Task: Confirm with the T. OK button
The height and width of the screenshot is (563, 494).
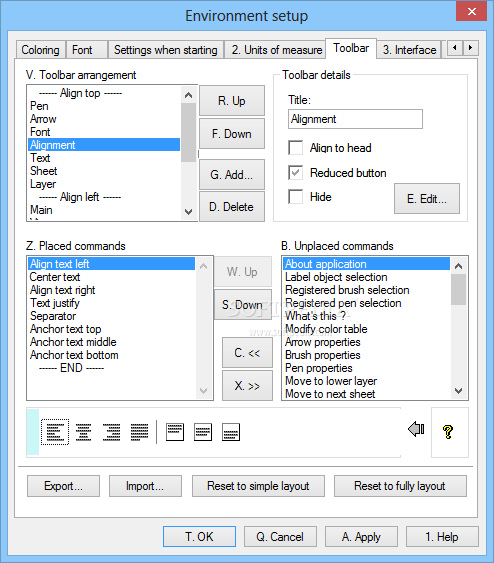Action: (x=200, y=536)
